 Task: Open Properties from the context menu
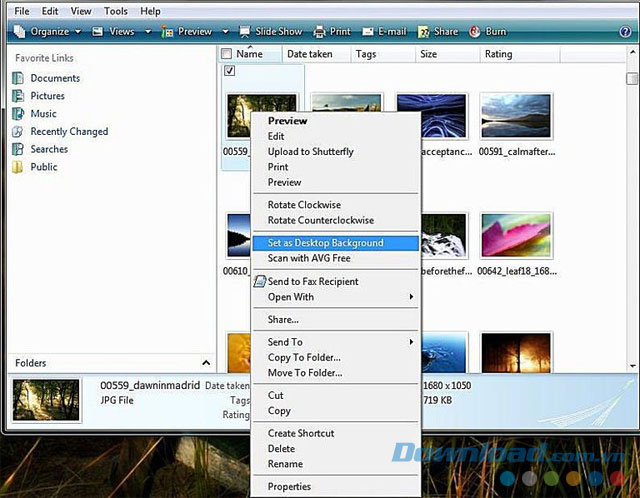click(336, 487)
